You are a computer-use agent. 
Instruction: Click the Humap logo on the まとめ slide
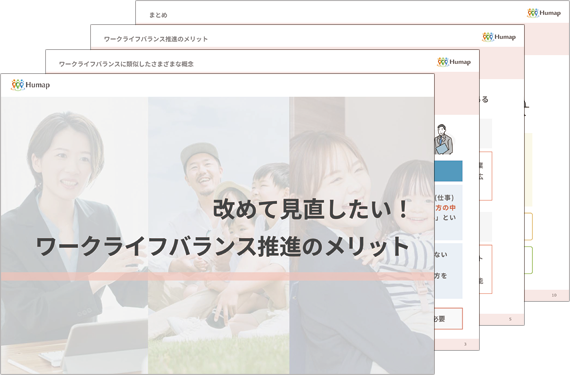click(x=544, y=13)
